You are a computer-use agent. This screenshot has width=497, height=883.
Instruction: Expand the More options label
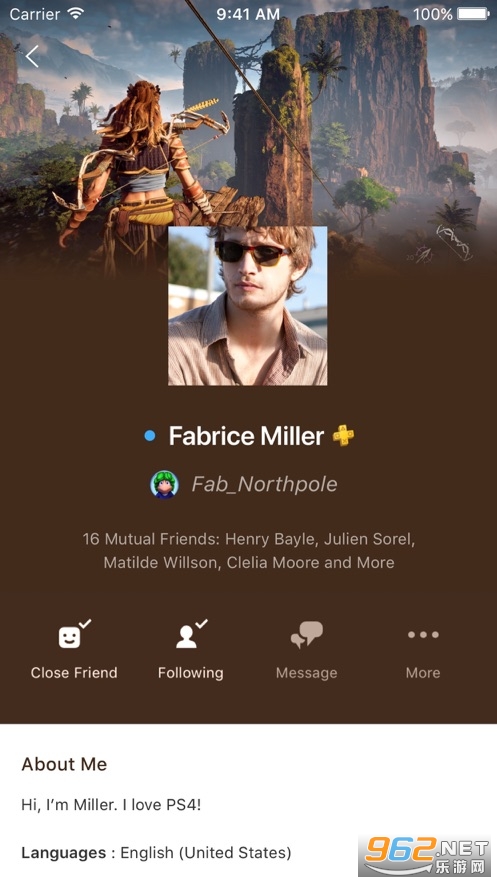[x=423, y=672]
